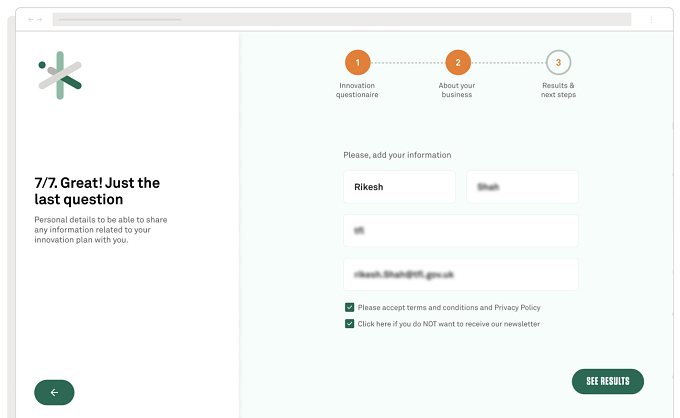Click the first name field containing Rikesh
The image size is (680, 418).
point(399,187)
